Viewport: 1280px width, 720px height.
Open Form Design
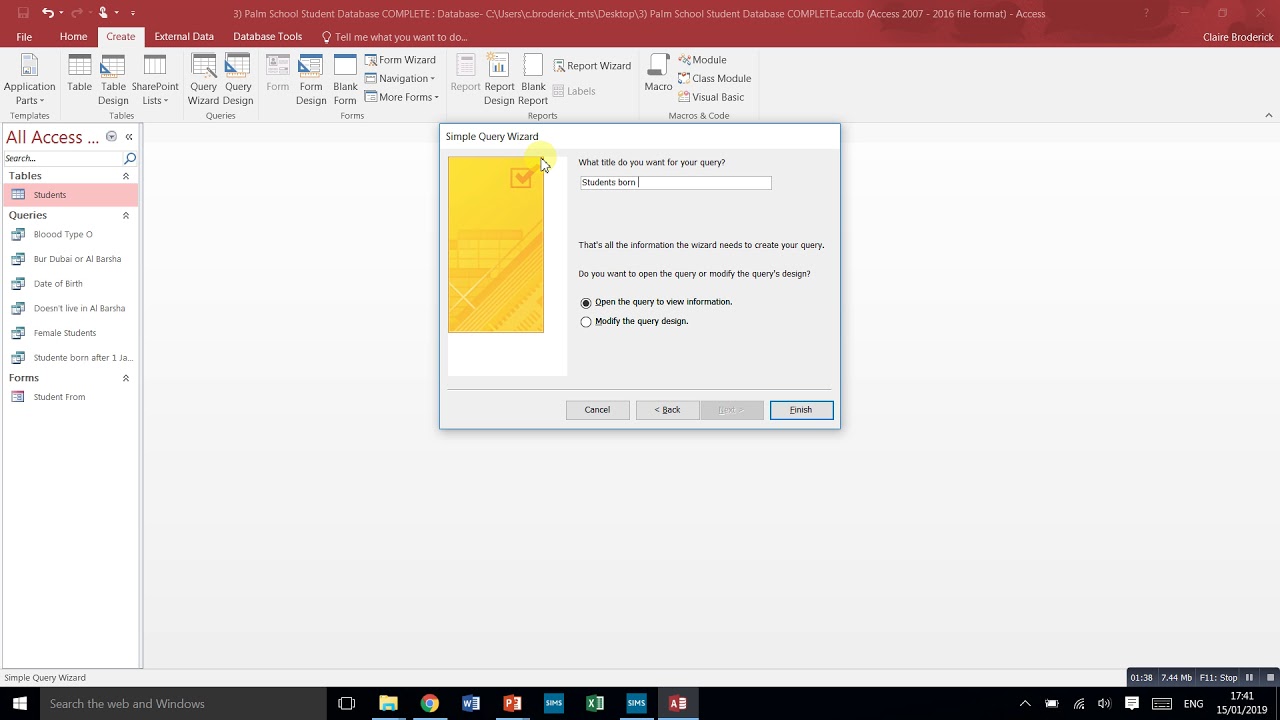tap(311, 79)
